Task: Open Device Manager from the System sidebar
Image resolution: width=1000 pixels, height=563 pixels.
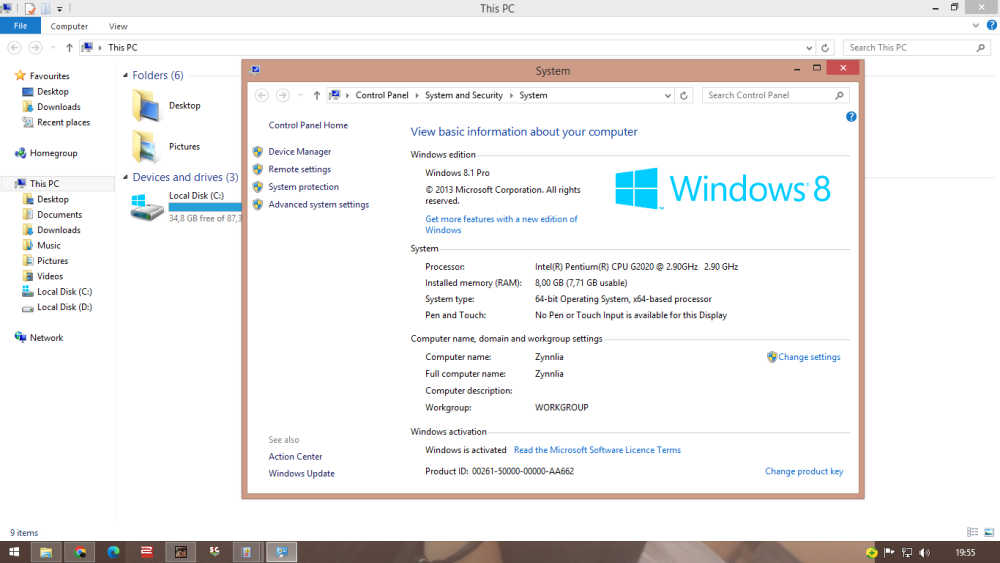Action: pos(299,152)
